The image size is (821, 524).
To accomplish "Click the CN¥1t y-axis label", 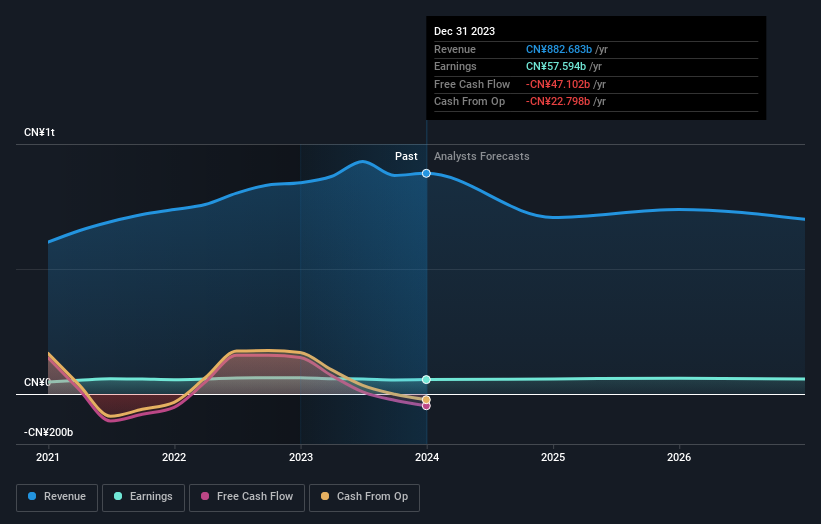I will (39, 132).
